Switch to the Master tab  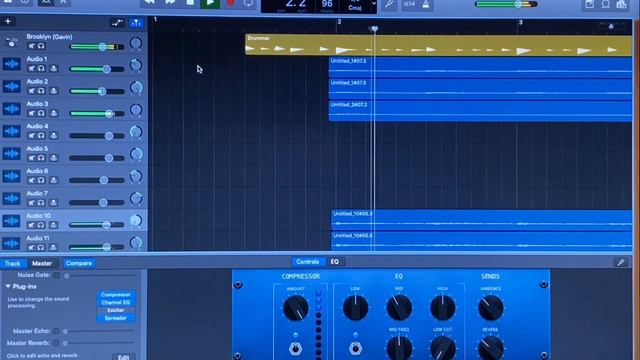(x=42, y=263)
